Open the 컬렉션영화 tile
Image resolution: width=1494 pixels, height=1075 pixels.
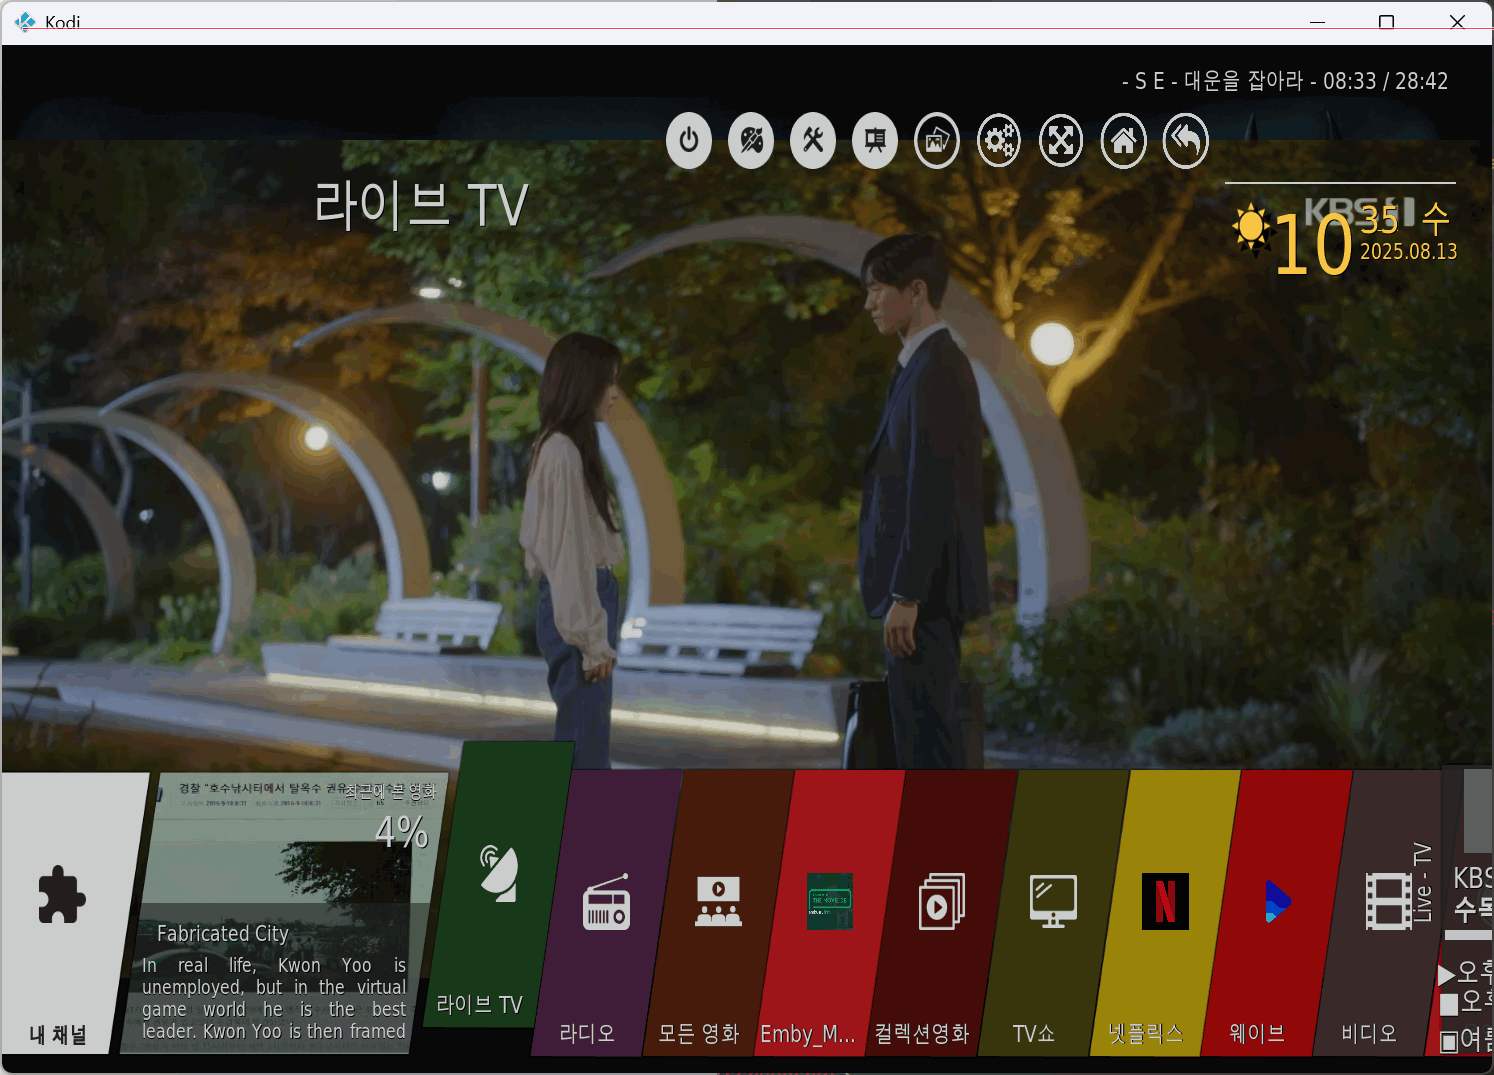click(x=942, y=912)
